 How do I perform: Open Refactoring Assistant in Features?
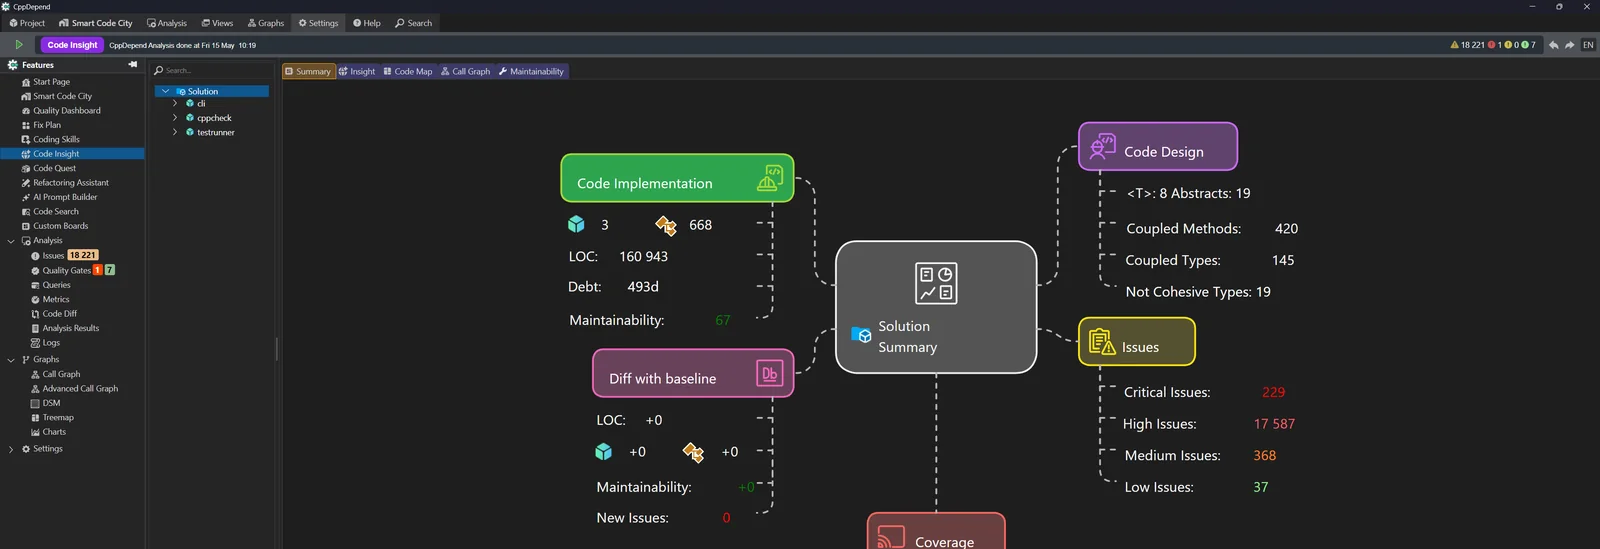click(65, 183)
